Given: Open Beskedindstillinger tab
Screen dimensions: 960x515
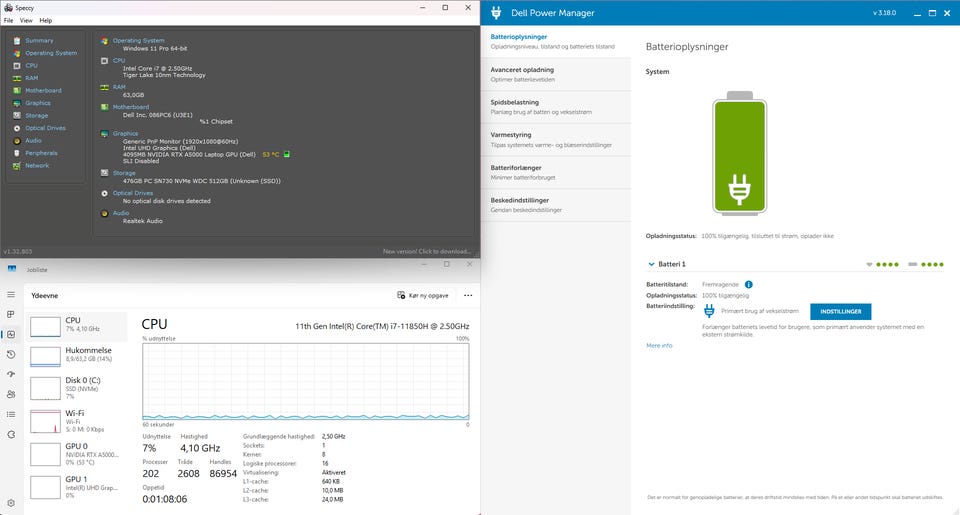Looking at the screenshot, I should [555, 205].
